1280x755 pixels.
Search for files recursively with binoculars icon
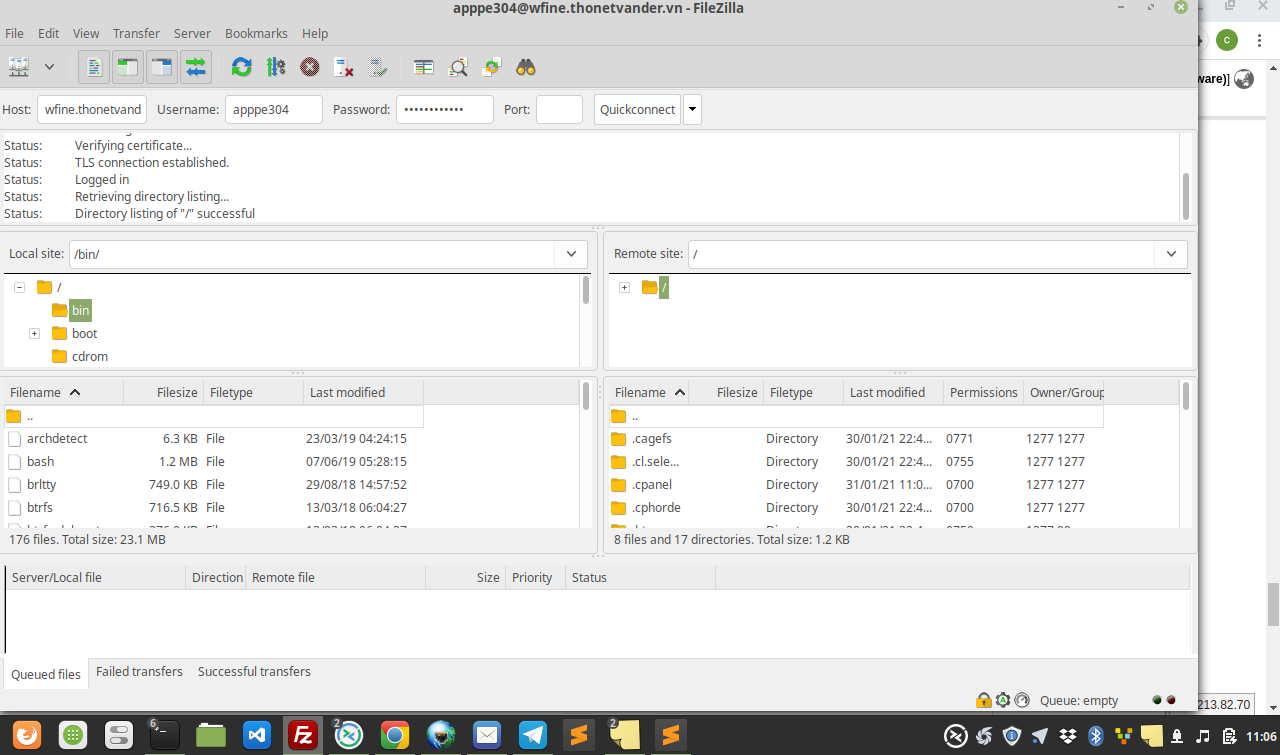tap(526, 67)
